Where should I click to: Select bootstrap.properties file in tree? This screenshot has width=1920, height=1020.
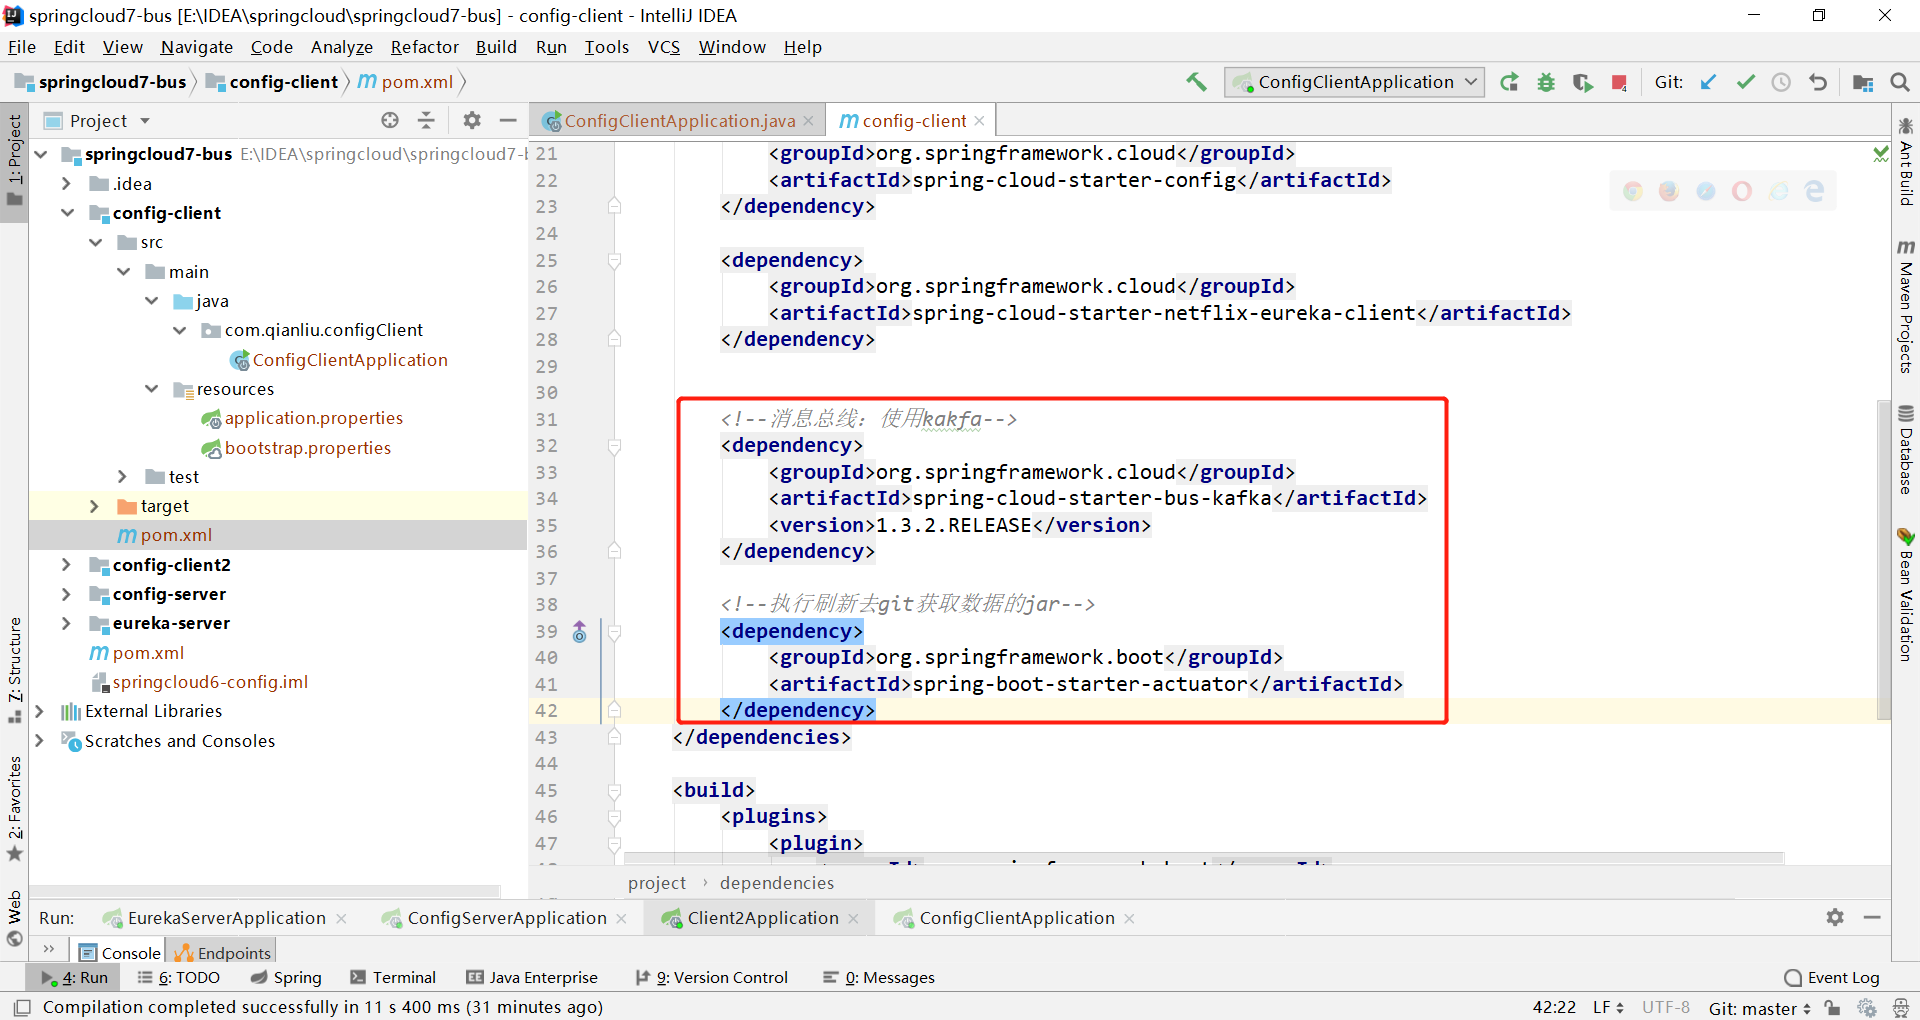click(x=307, y=448)
